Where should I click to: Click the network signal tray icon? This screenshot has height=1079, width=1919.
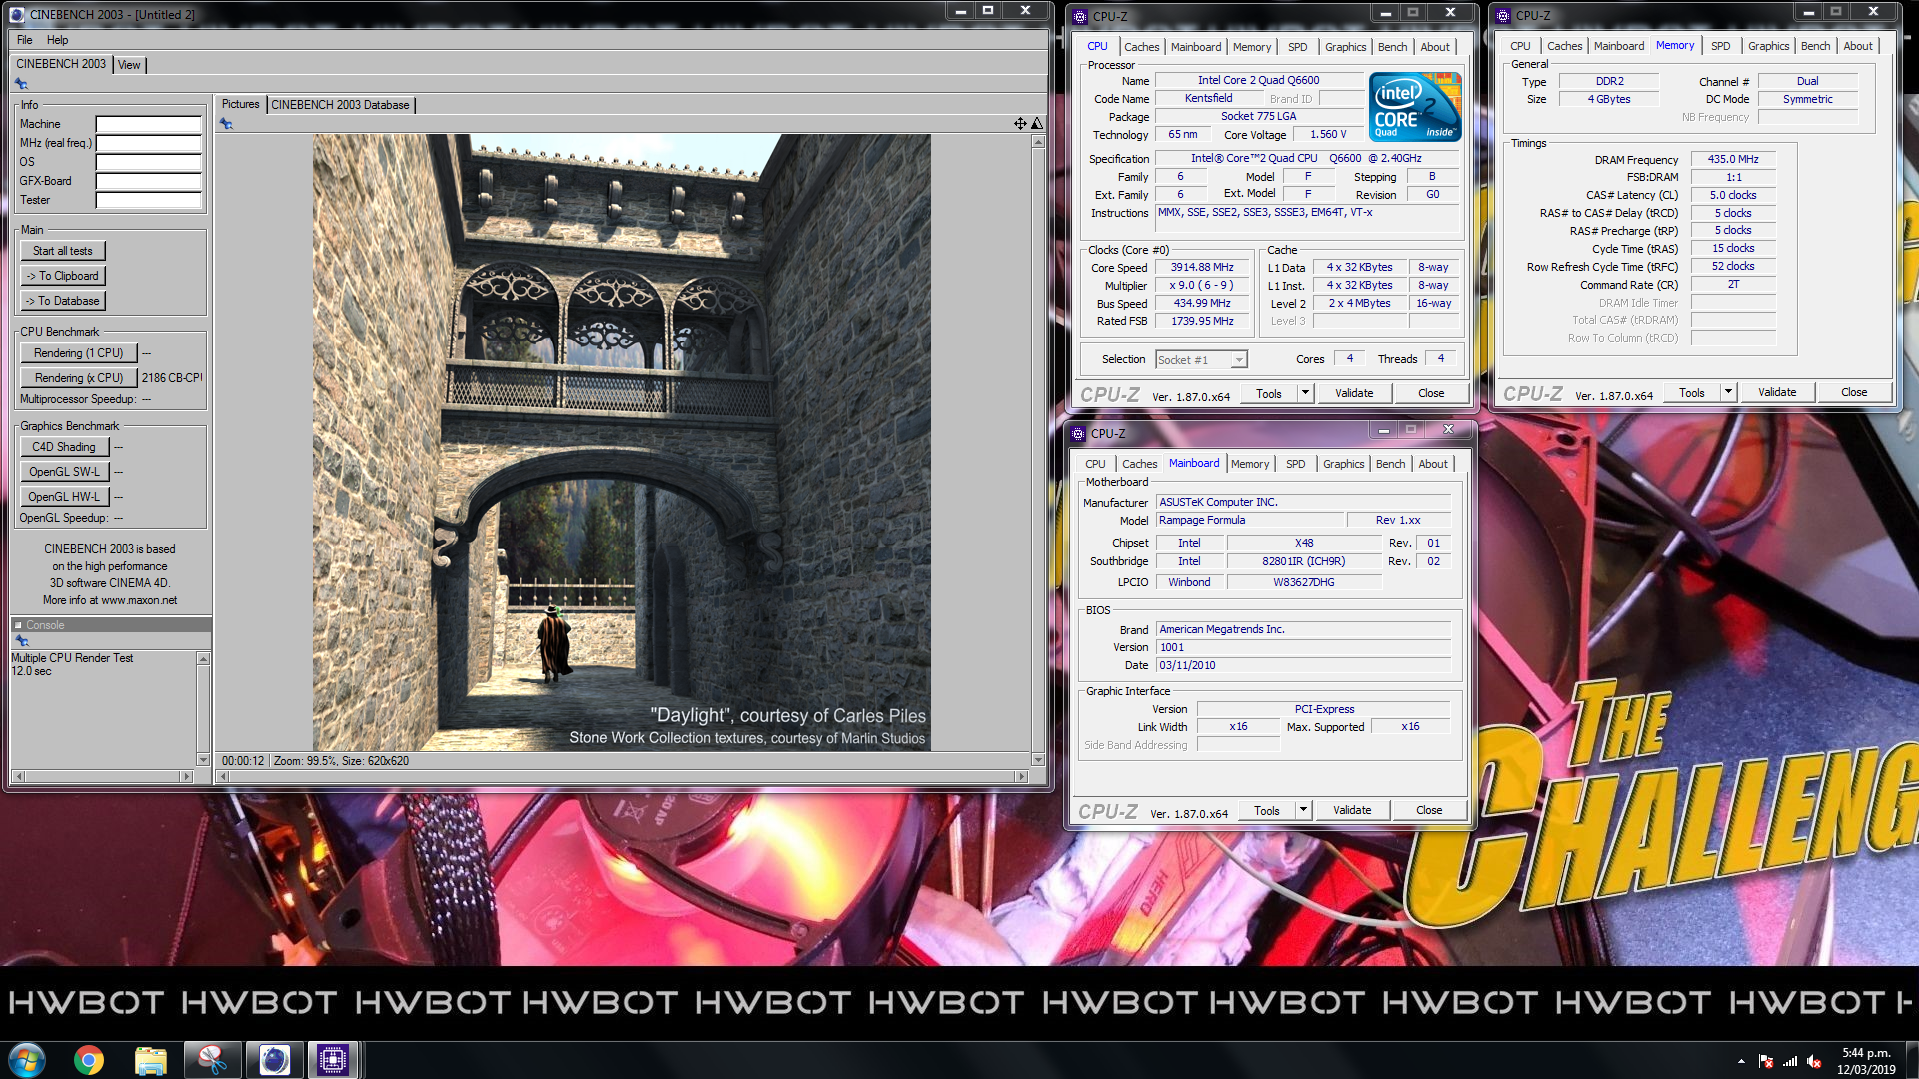tap(1790, 1062)
